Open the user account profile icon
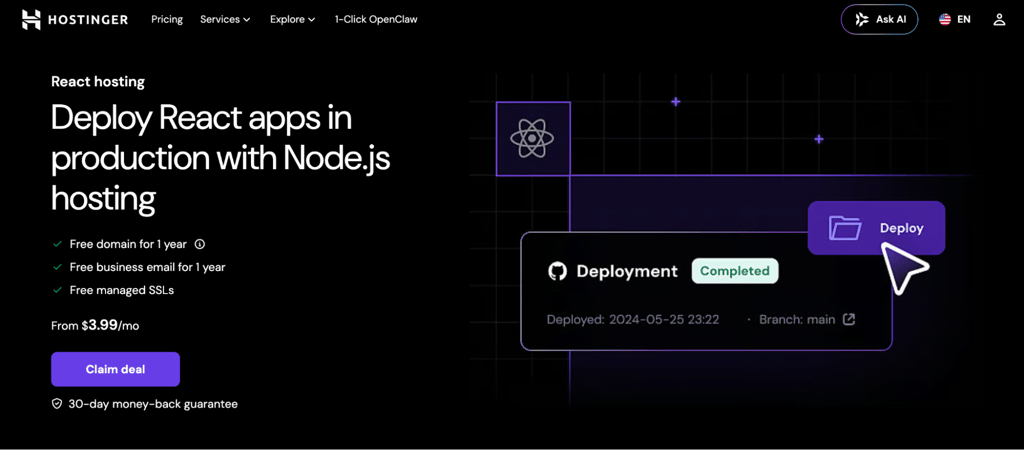The width and height of the screenshot is (1024, 450). coord(999,20)
